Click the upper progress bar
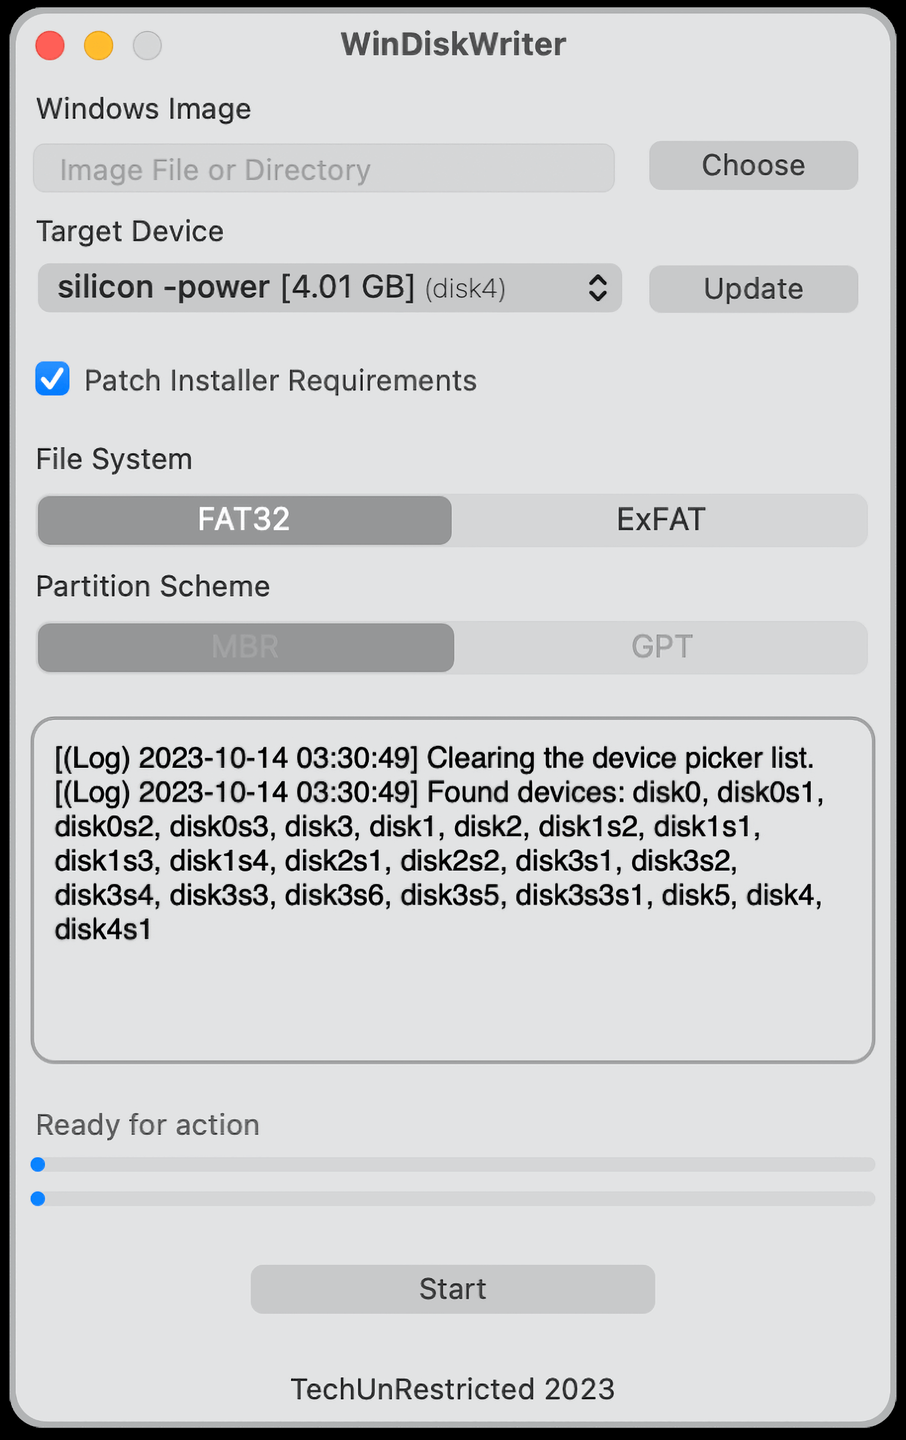The image size is (906, 1440). (455, 1164)
